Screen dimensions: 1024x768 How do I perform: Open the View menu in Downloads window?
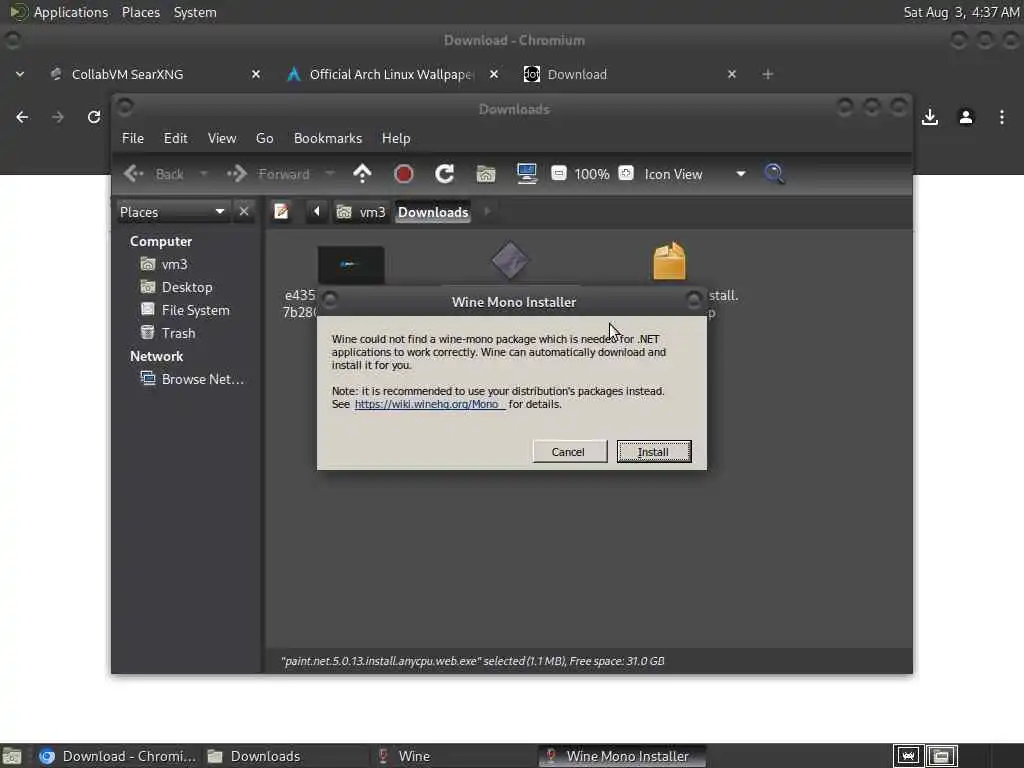pos(222,138)
